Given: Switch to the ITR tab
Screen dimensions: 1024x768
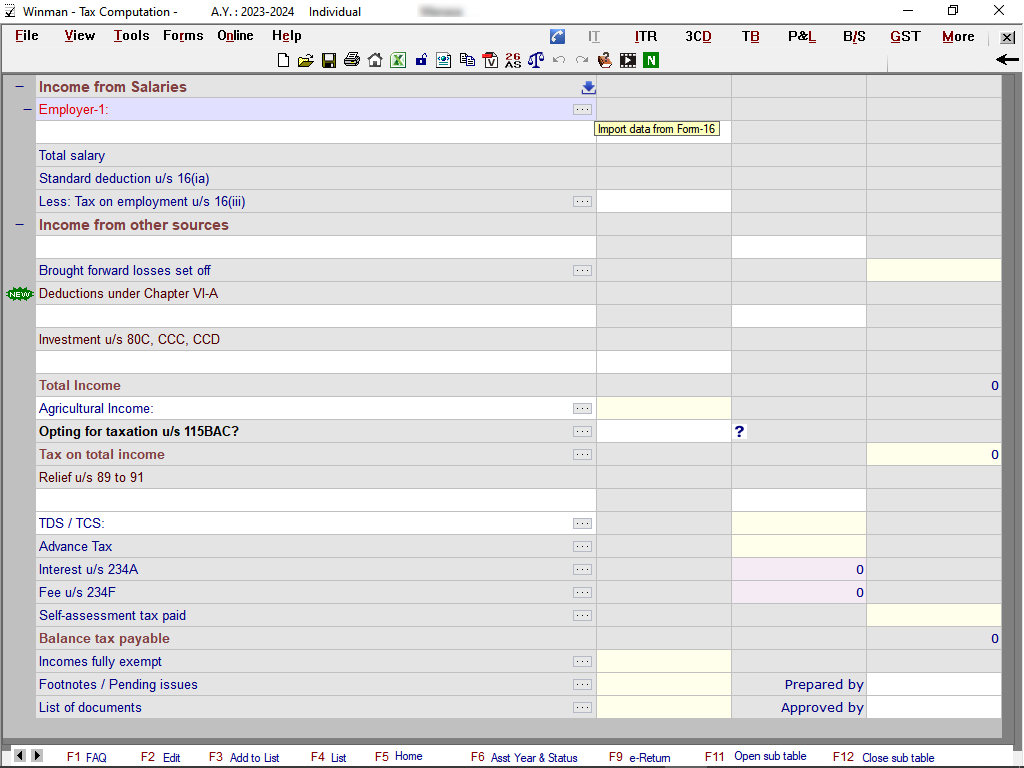Looking at the screenshot, I should point(646,37).
